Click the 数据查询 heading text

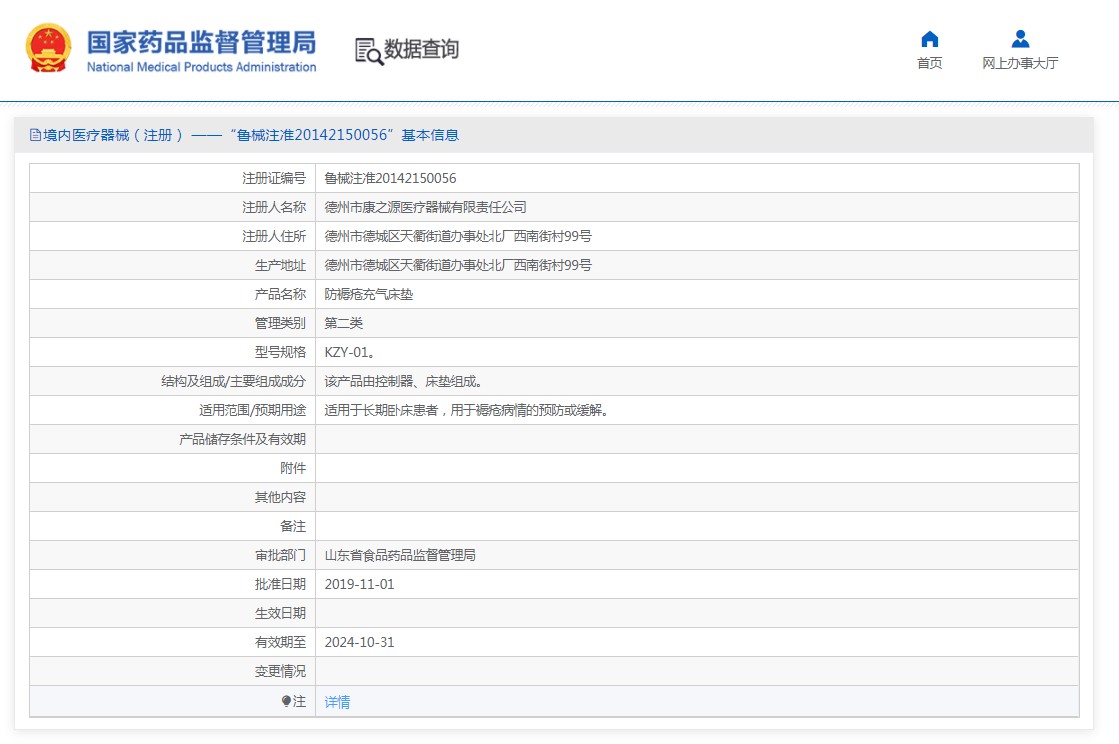(421, 49)
